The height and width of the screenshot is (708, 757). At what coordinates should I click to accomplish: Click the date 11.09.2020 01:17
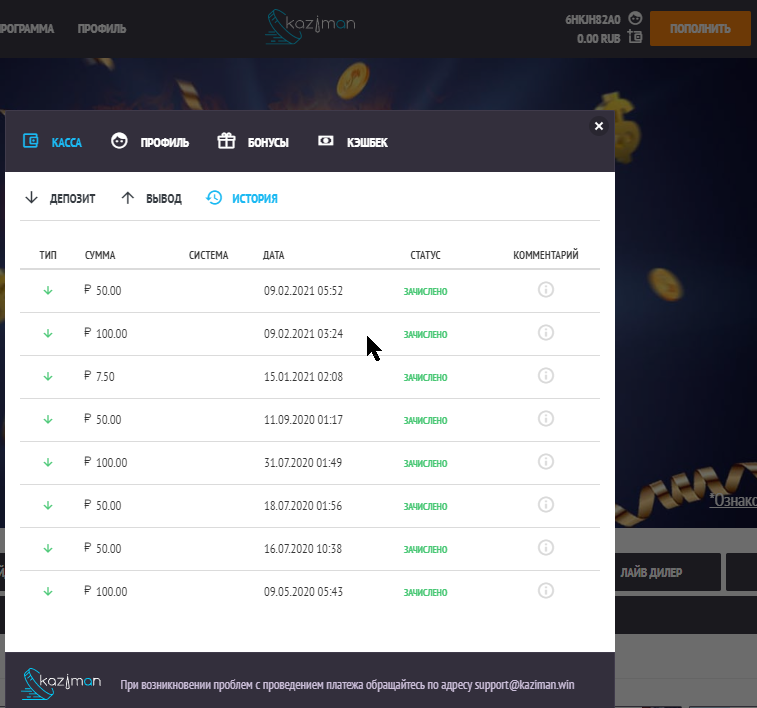(303, 419)
